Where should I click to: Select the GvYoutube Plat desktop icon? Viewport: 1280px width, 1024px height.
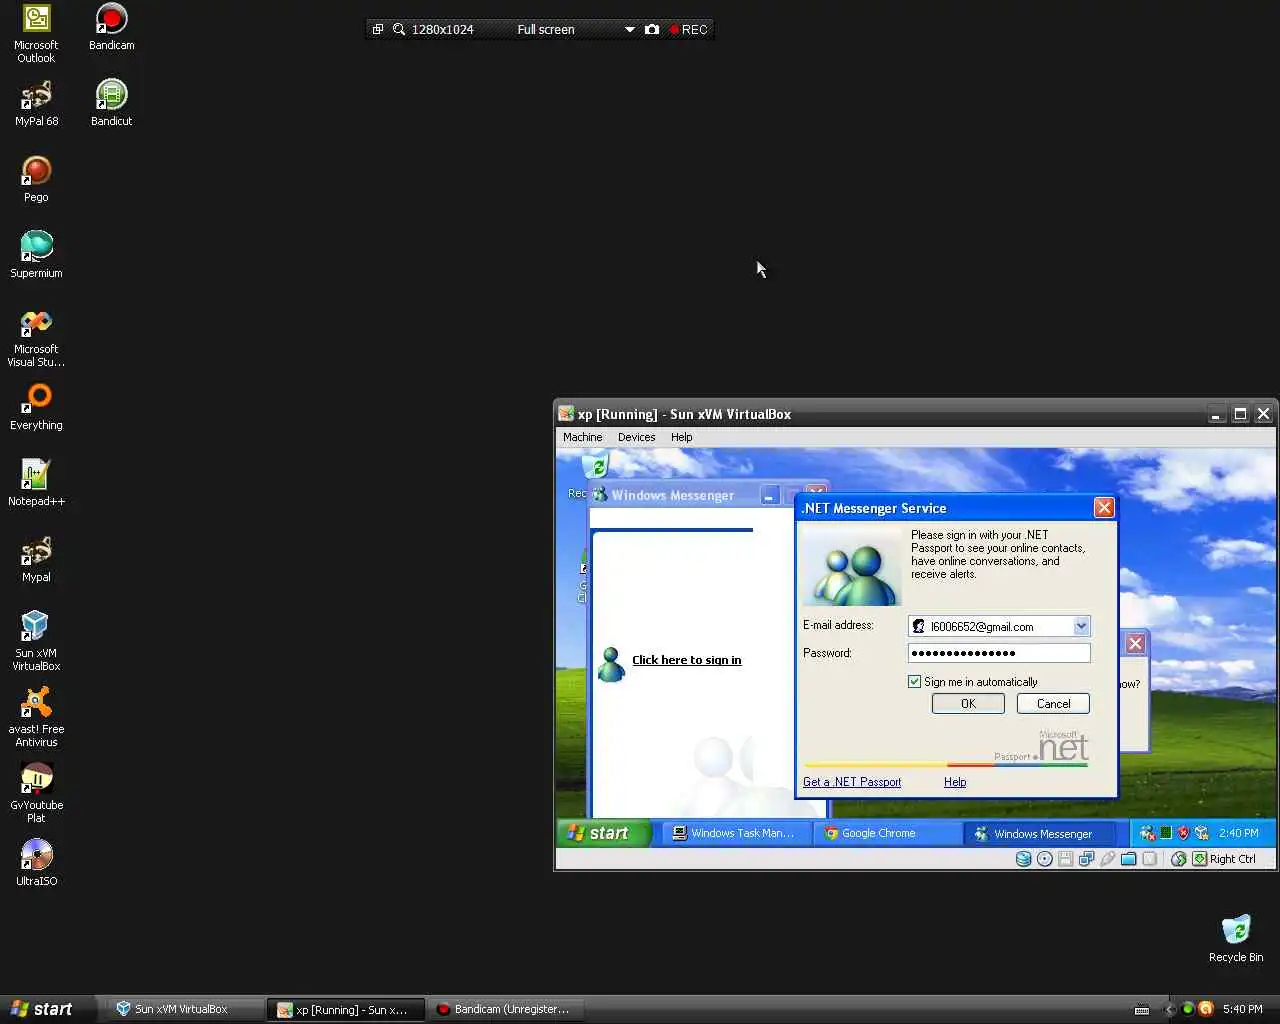(x=36, y=793)
